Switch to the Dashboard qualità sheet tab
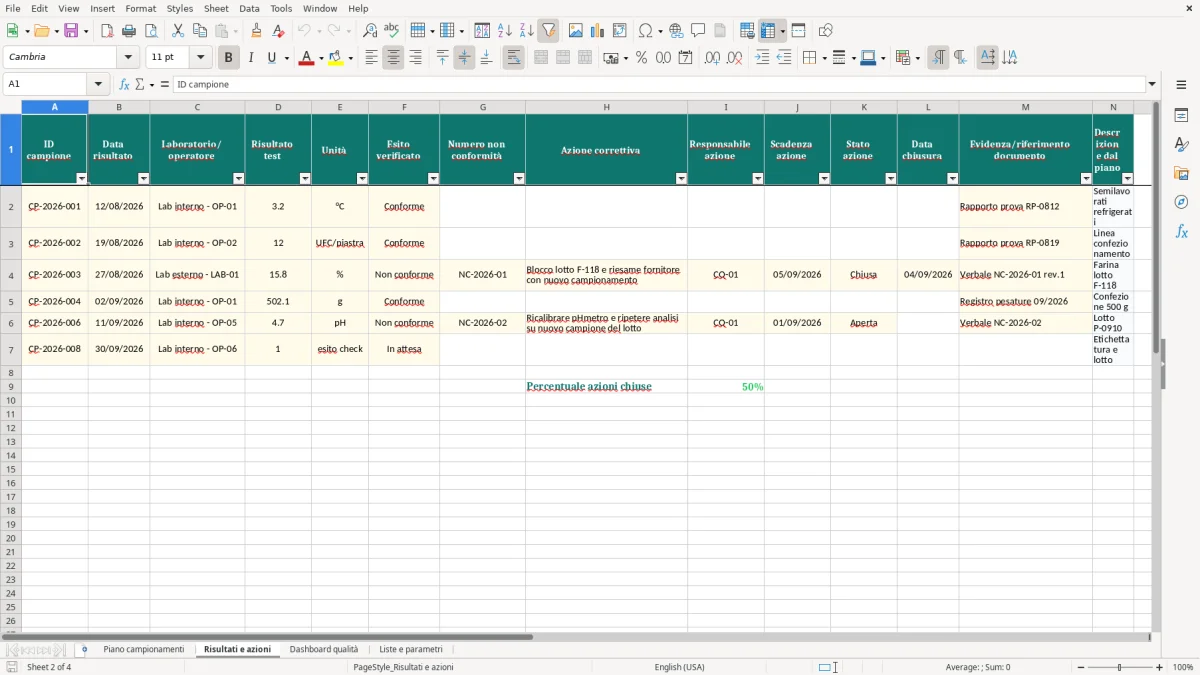 point(324,649)
